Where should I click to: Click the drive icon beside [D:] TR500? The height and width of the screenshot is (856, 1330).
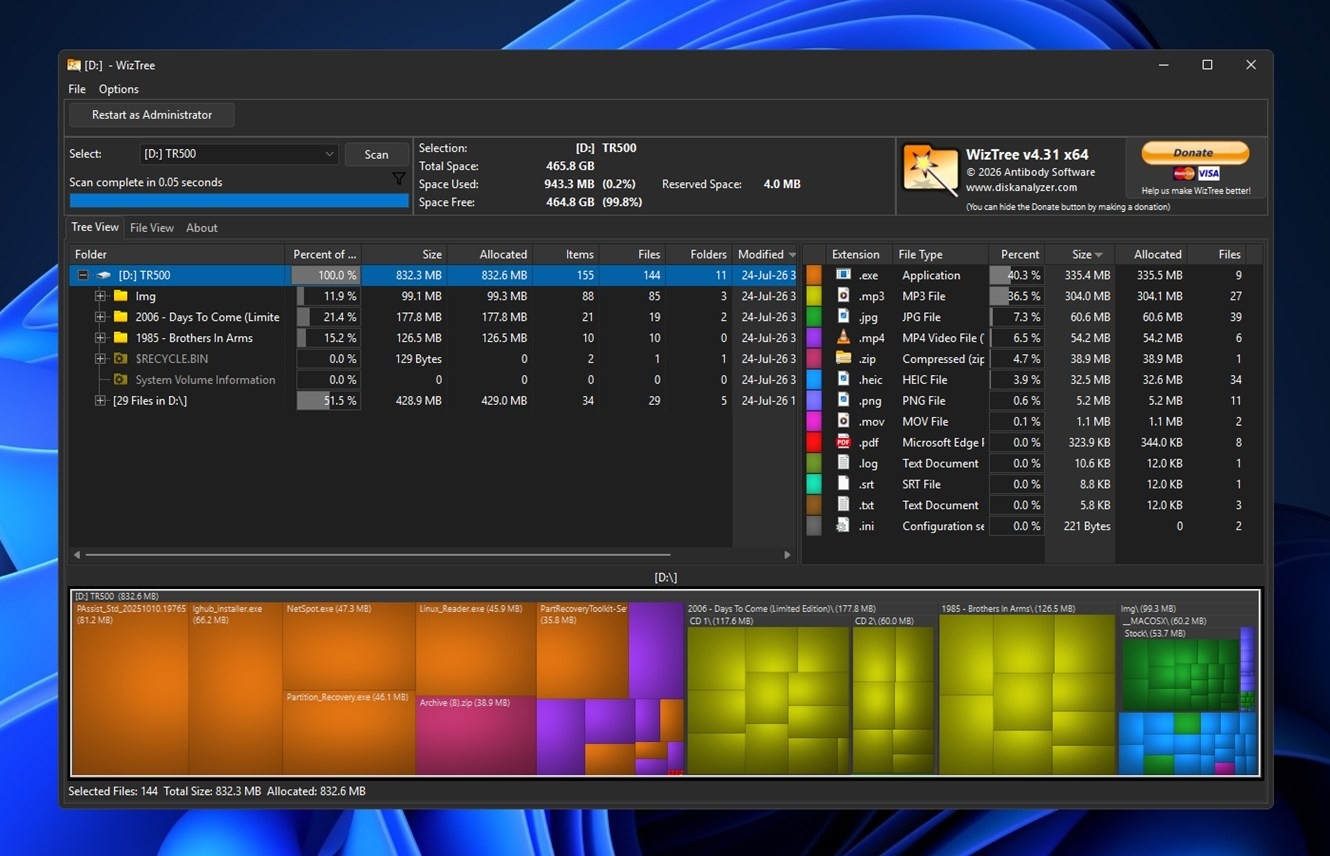pos(103,275)
